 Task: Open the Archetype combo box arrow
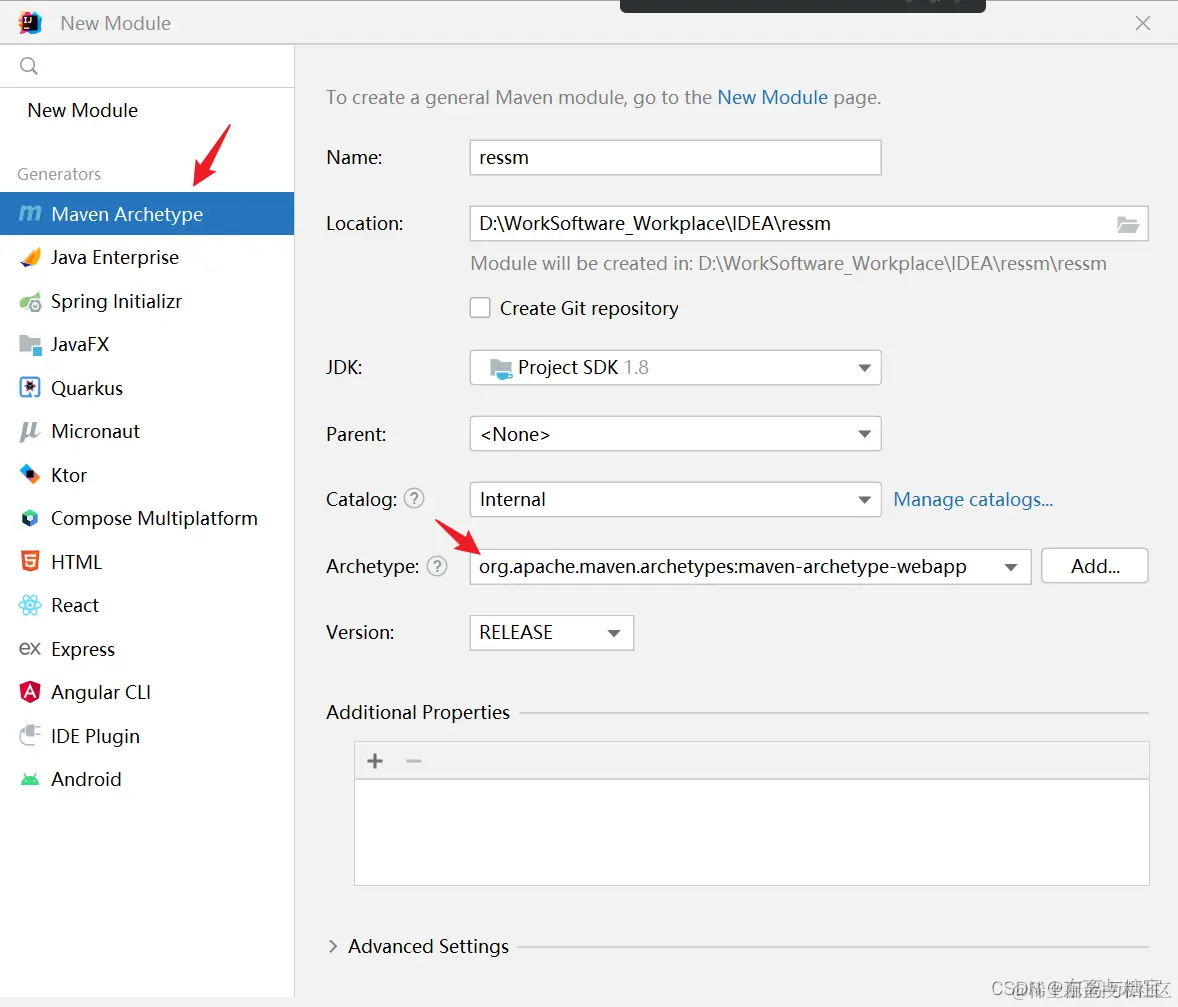(x=1010, y=567)
